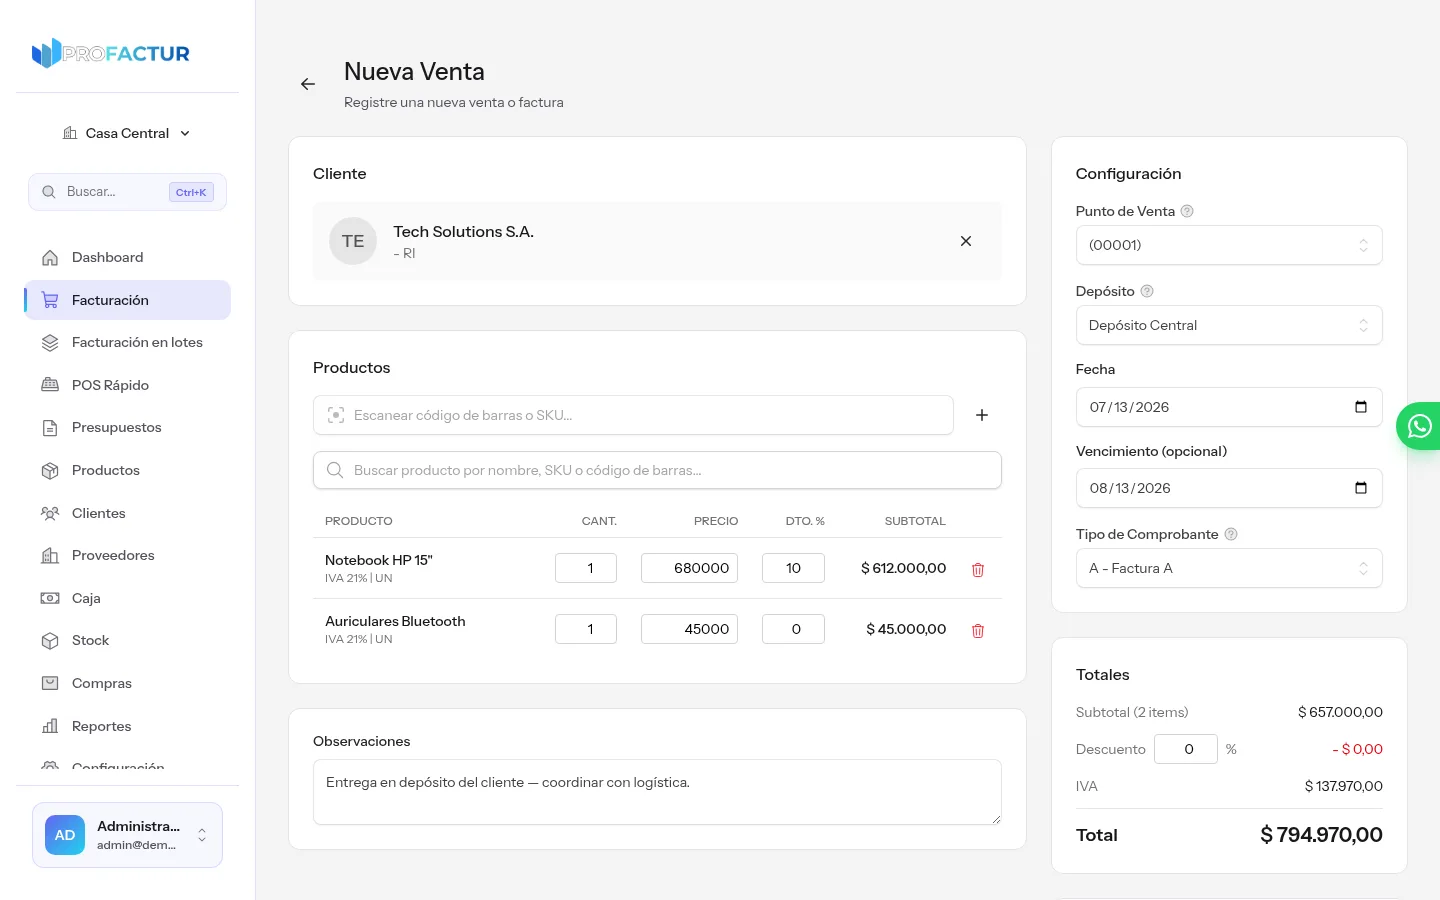
Task: Click the AD user avatar
Action: 65,835
